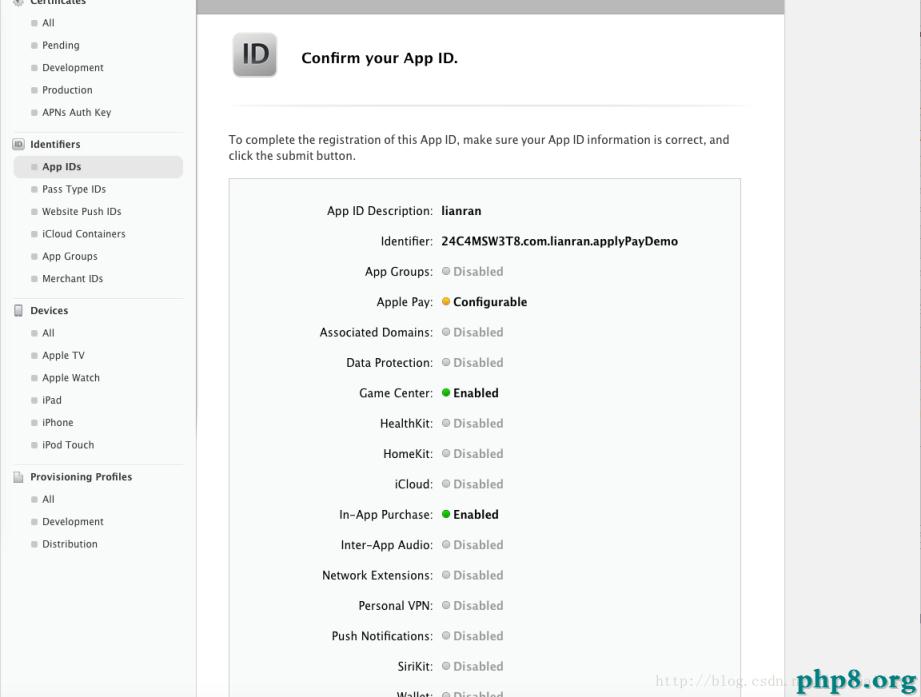This screenshot has width=921, height=697.
Task: Click the In-App Purchase Enabled text
Action: point(476,514)
